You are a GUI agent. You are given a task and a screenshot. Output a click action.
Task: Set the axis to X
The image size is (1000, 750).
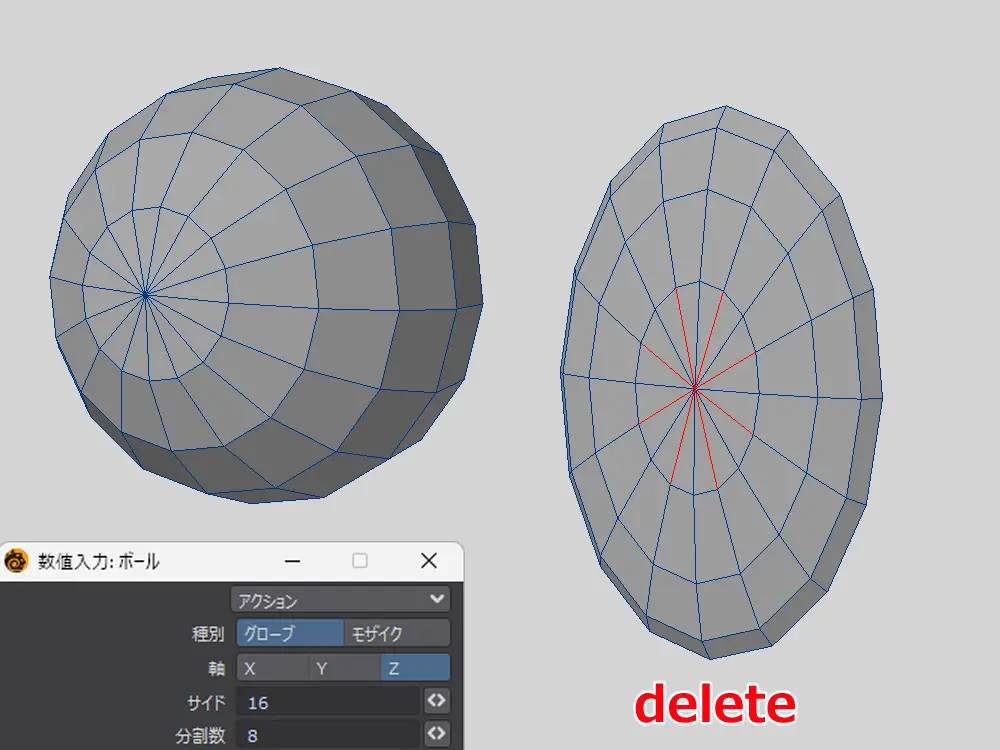point(272,668)
